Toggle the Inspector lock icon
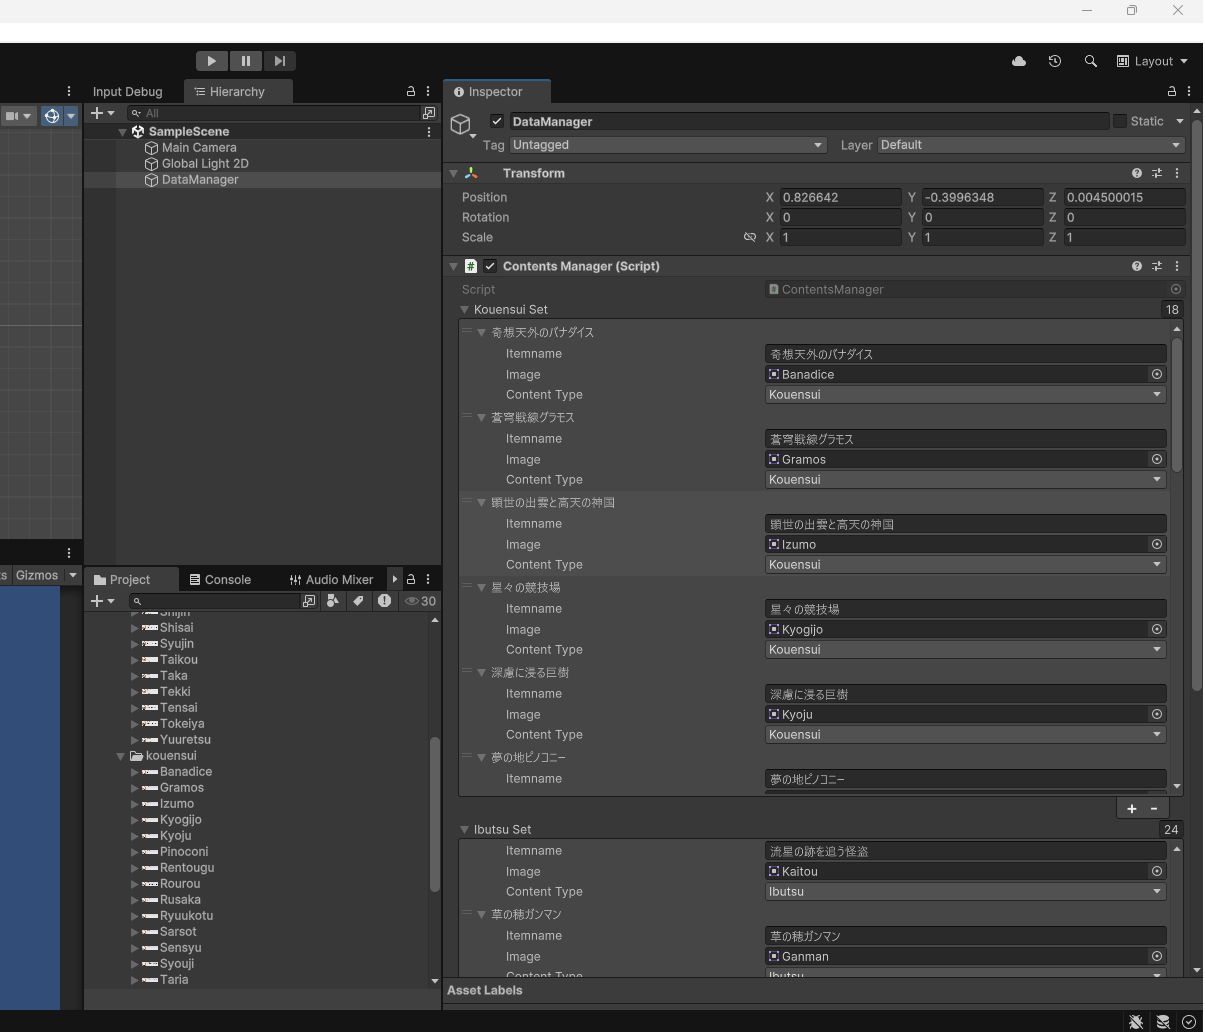The width and height of the screenshot is (1205, 1032). coord(1172,91)
